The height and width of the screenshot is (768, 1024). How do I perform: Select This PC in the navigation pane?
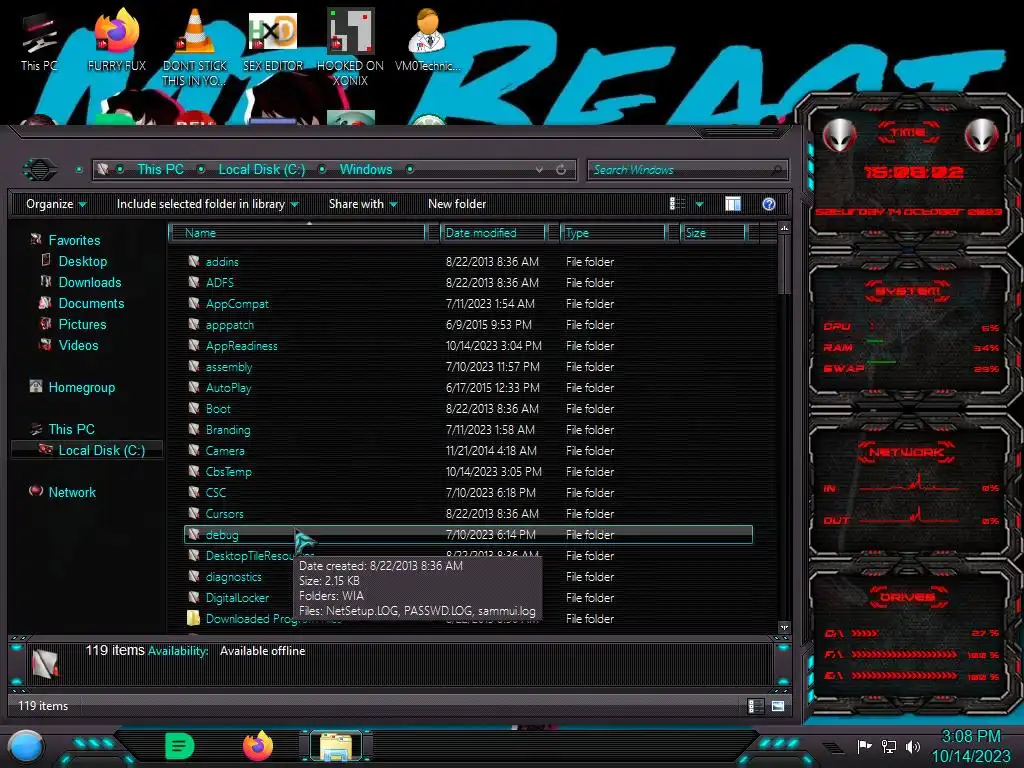click(63, 429)
